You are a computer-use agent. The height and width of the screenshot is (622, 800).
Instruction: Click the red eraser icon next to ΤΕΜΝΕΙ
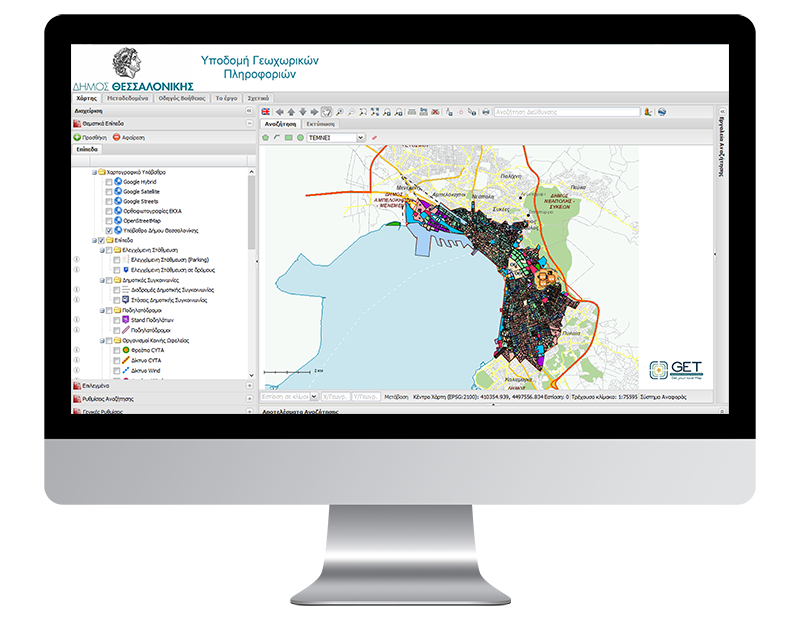[x=374, y=138]
